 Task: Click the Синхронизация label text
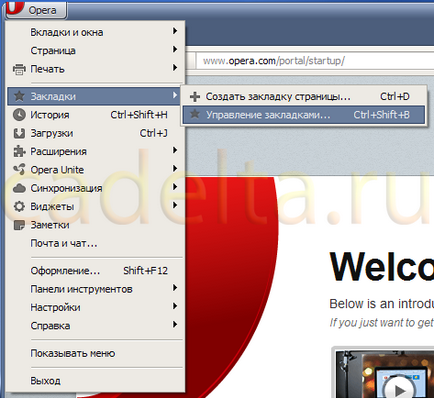[x=66, y=188]
